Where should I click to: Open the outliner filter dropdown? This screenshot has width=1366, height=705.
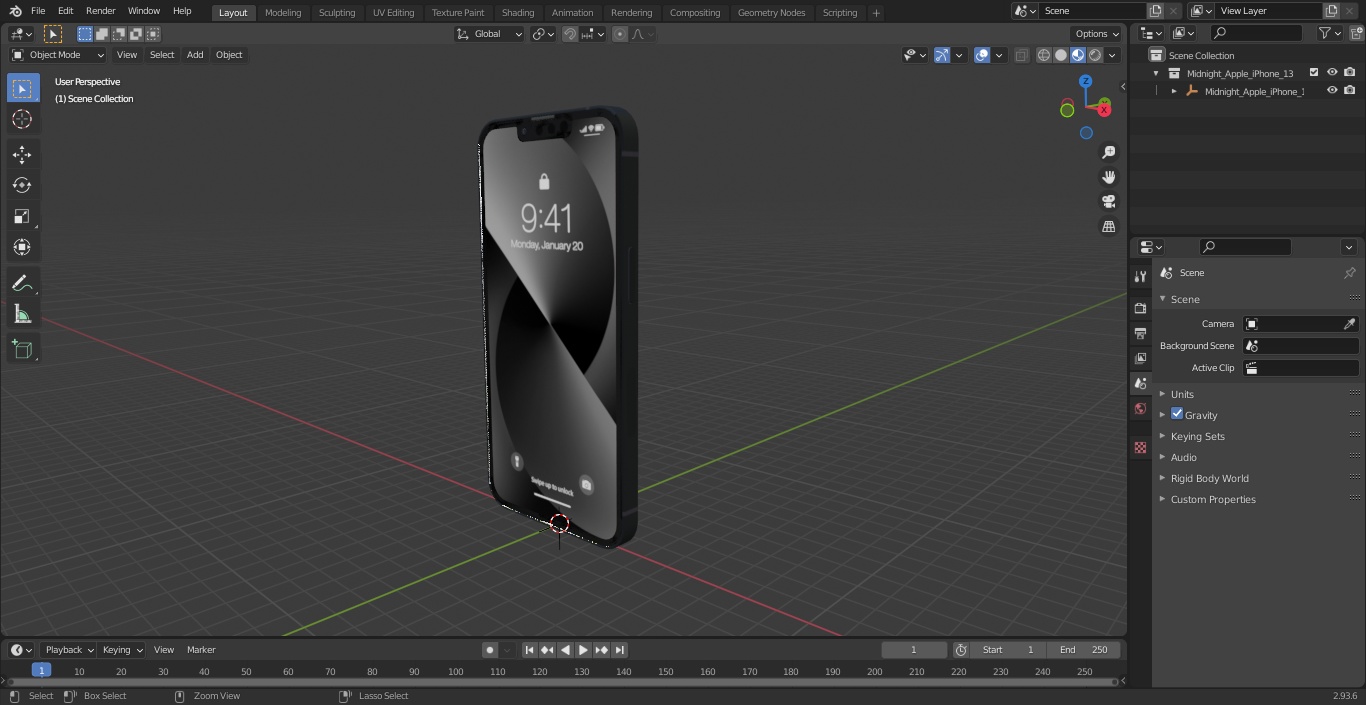click(x=1329, y=33)
